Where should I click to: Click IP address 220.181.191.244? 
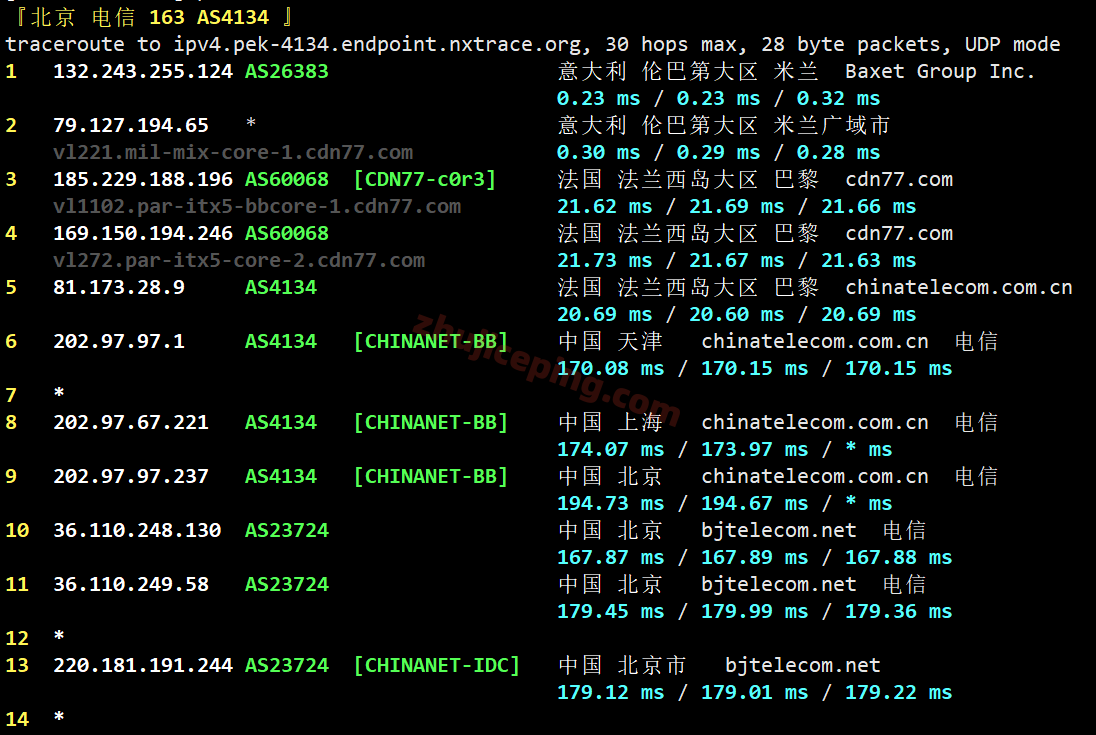tap(143, 665)
